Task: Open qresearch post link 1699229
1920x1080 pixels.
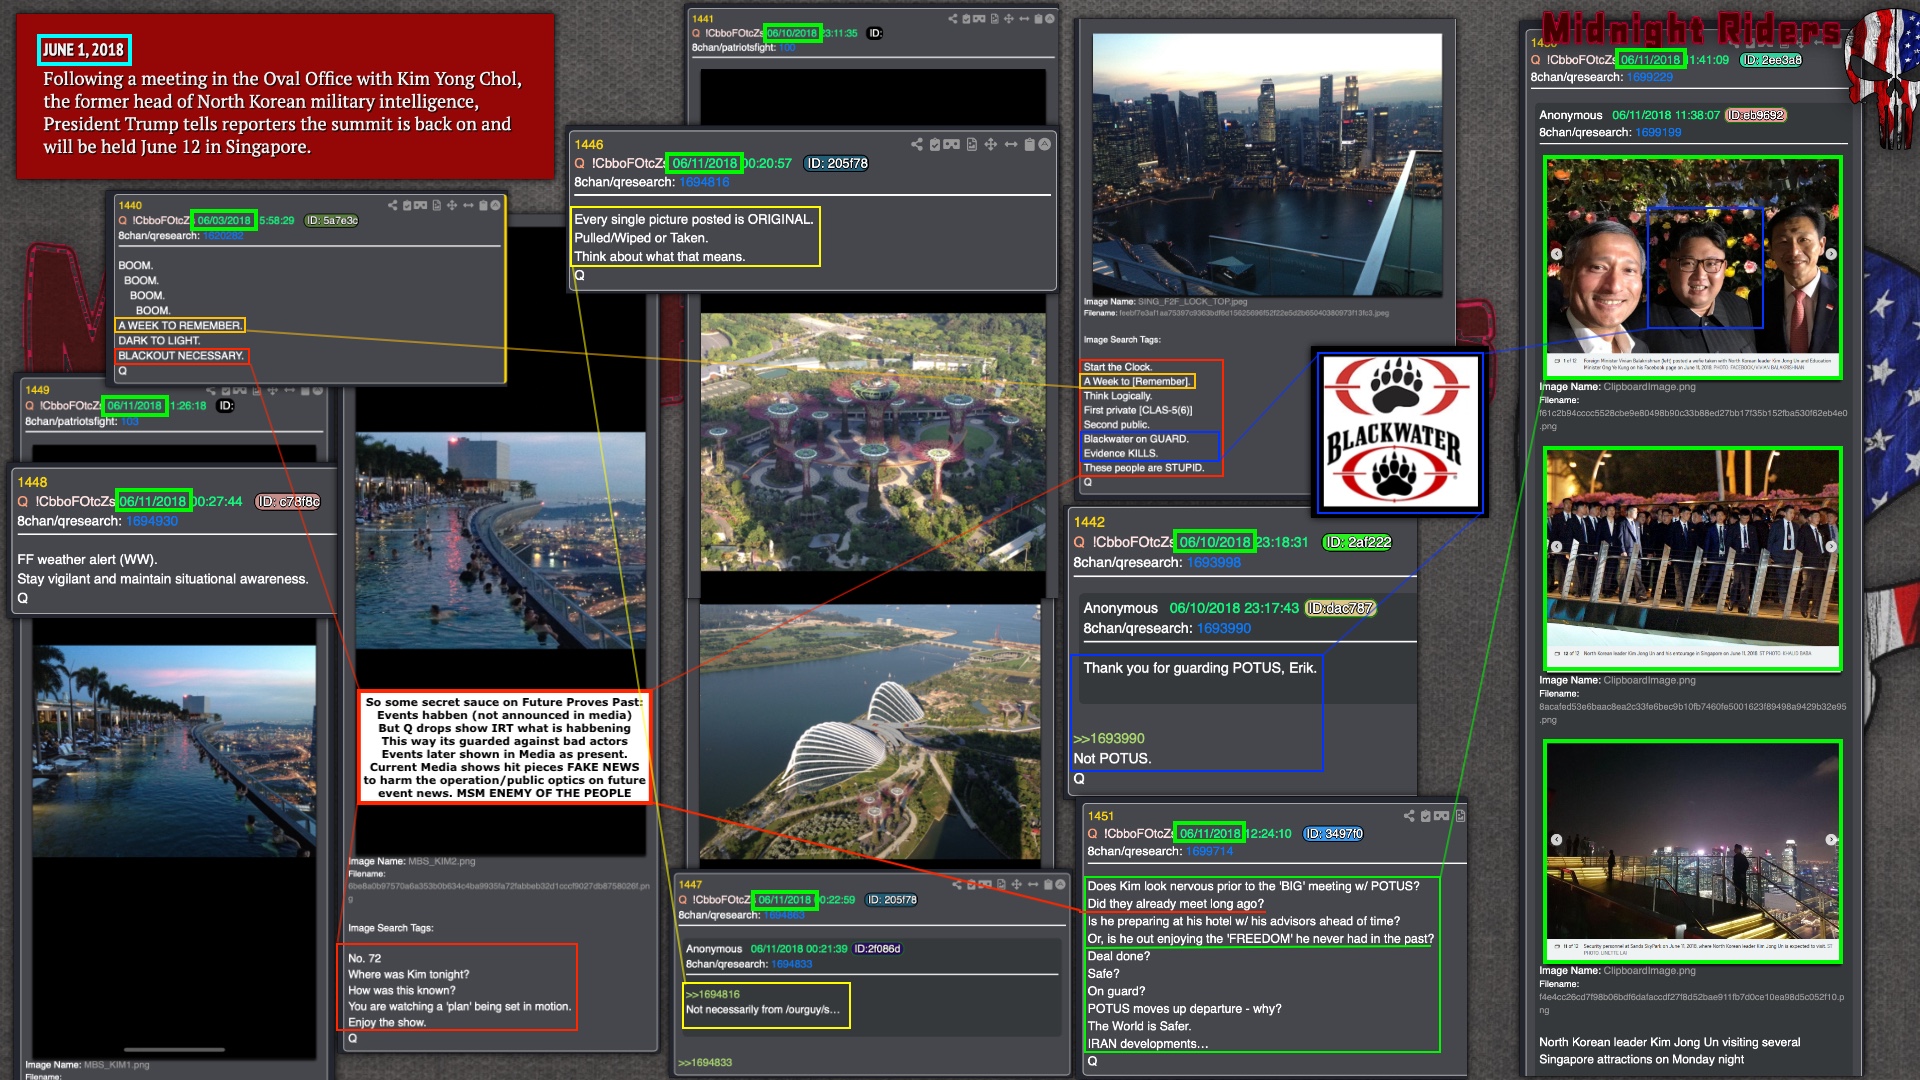Action: tap(1650, 77)
